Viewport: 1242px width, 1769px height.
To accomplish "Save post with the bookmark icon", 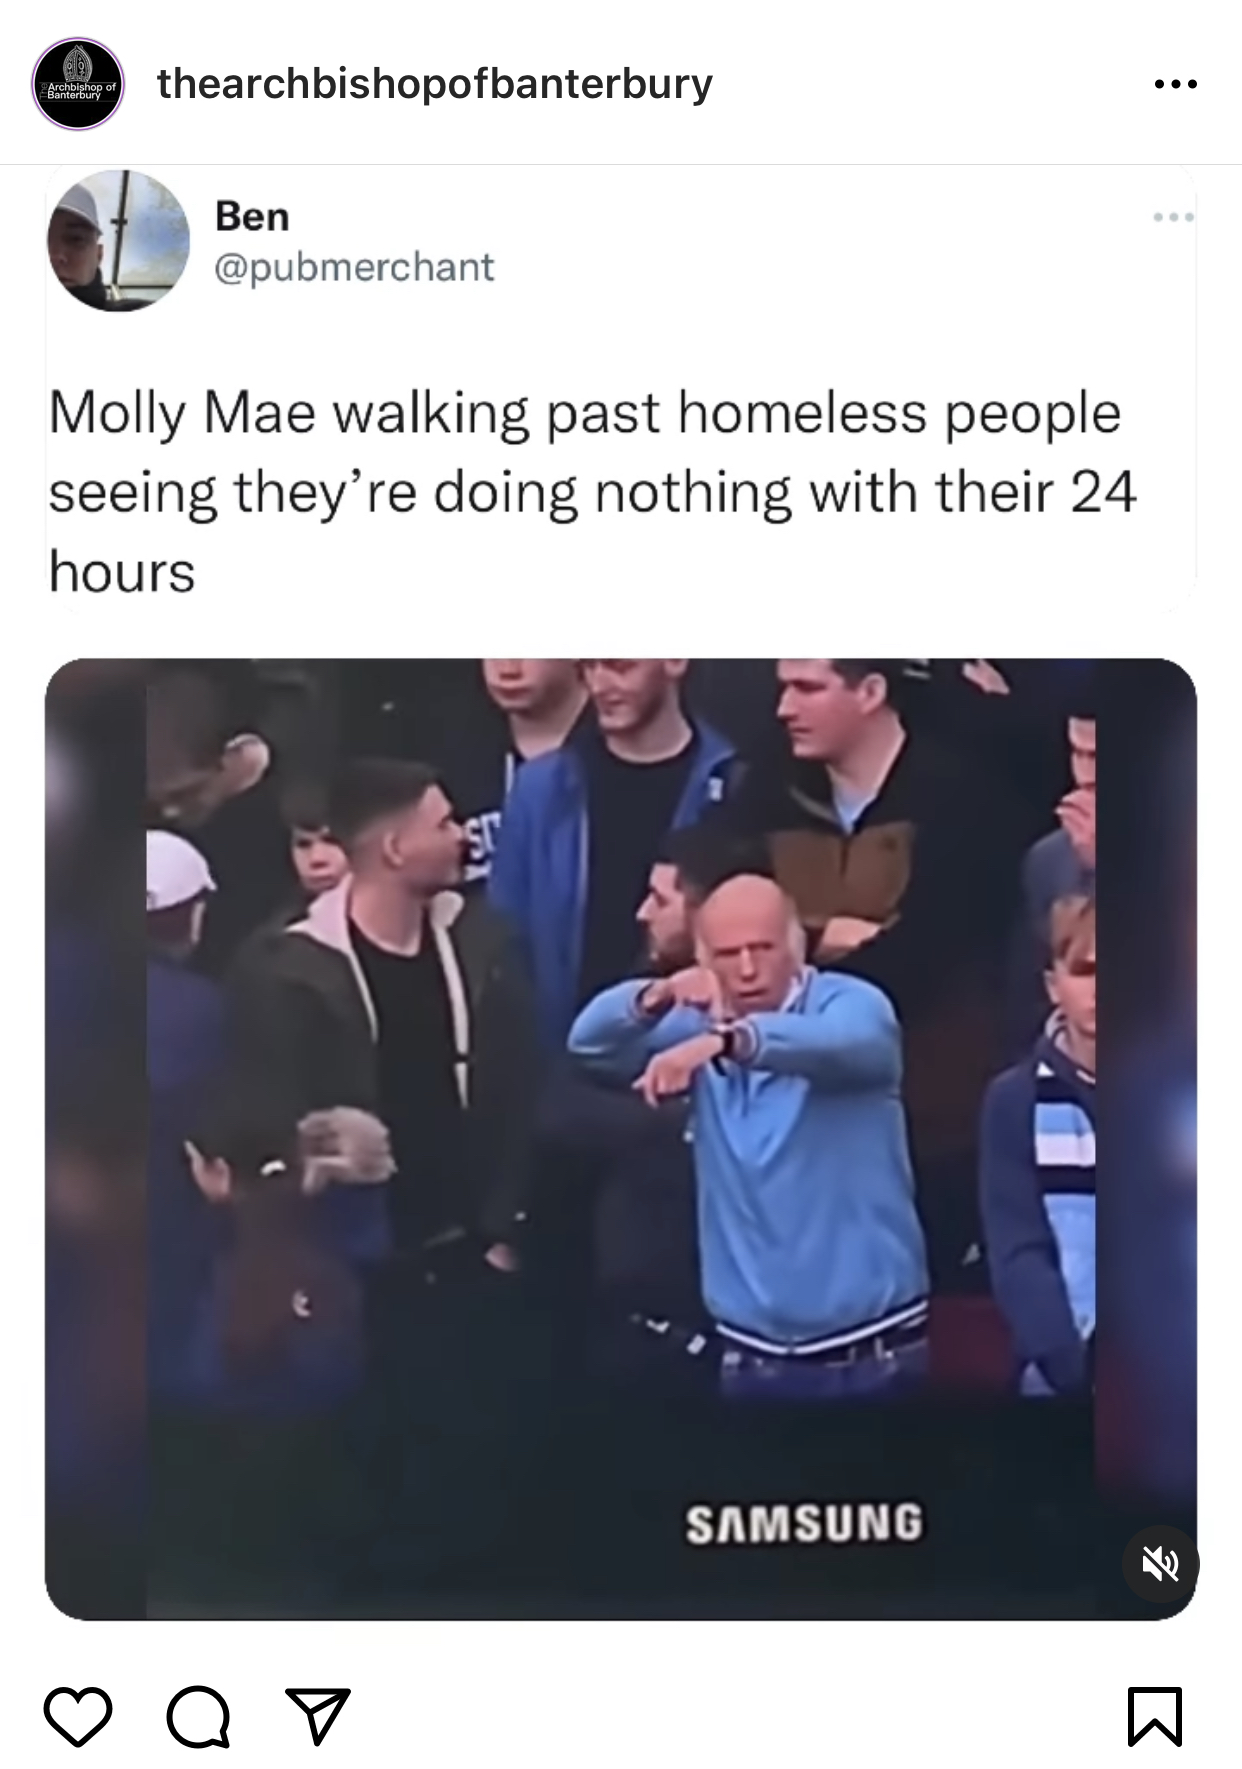I will (x=1155, y=1716).
